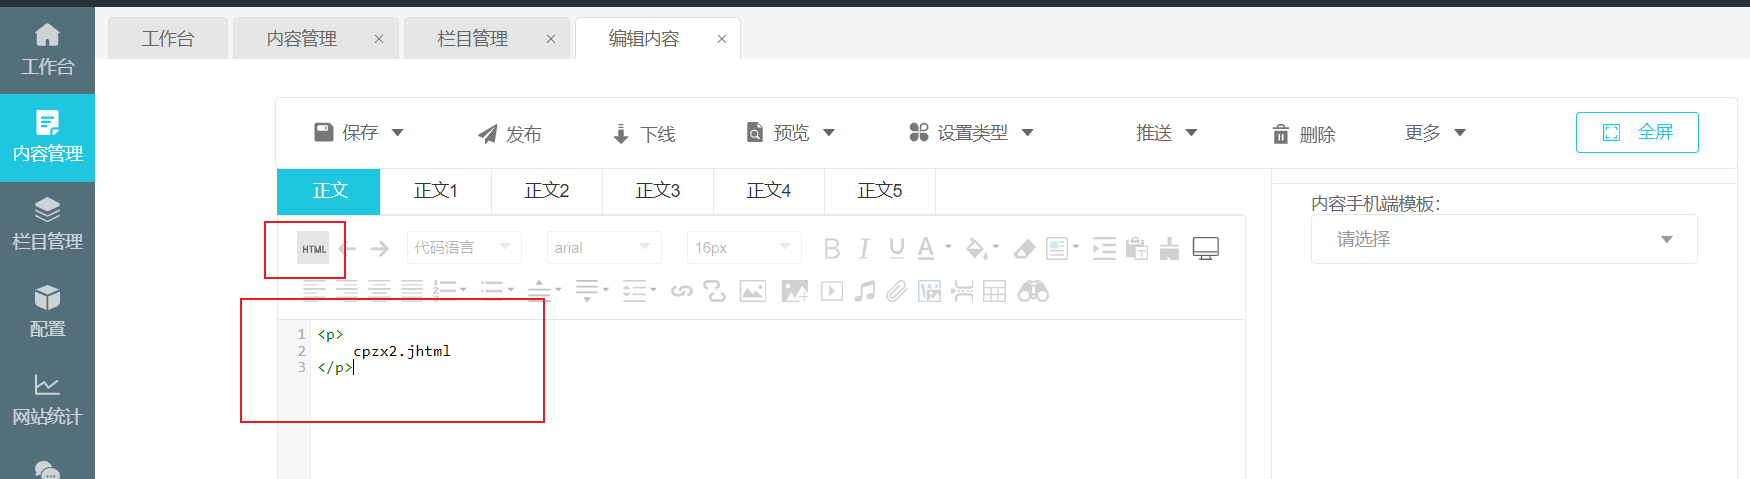This screenshot has height=479, width=1750.
Task: Justify text alignment
Action: click(x=412, y=291)
